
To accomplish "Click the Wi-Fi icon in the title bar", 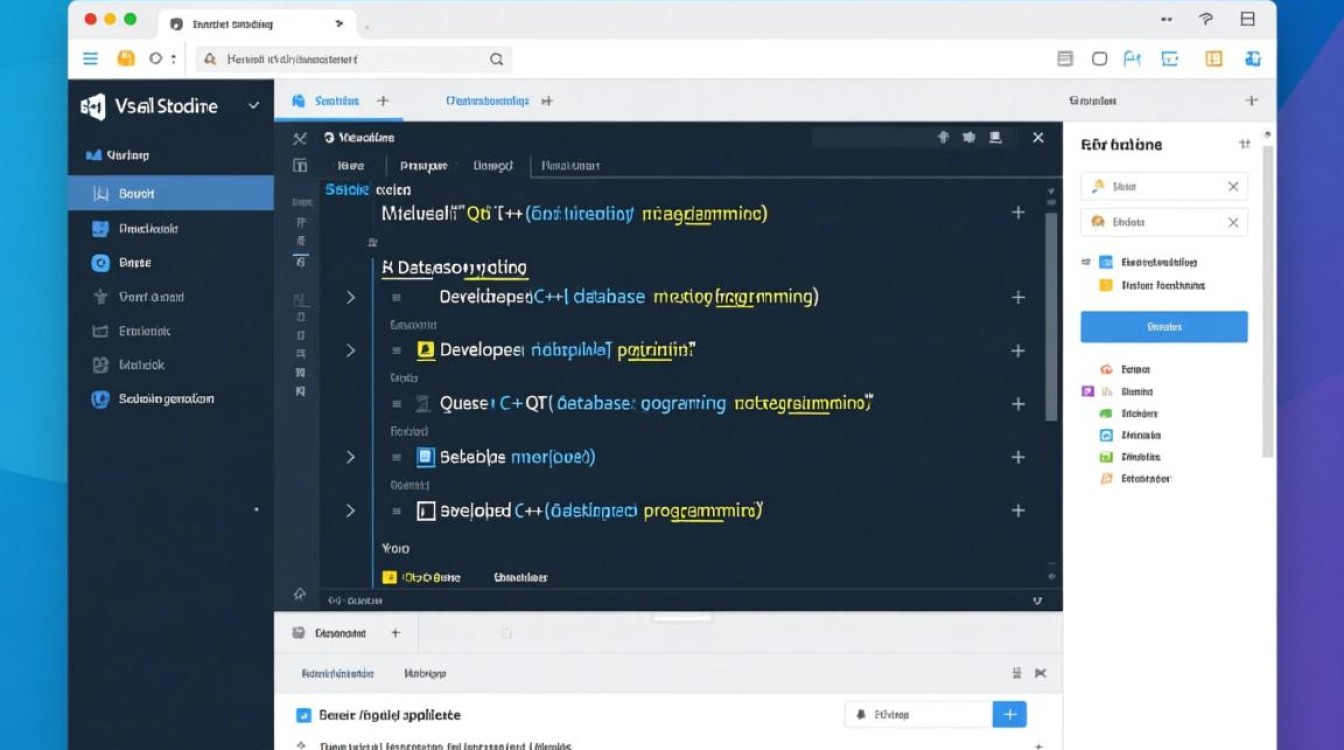I will click(x=1206, y=20).
